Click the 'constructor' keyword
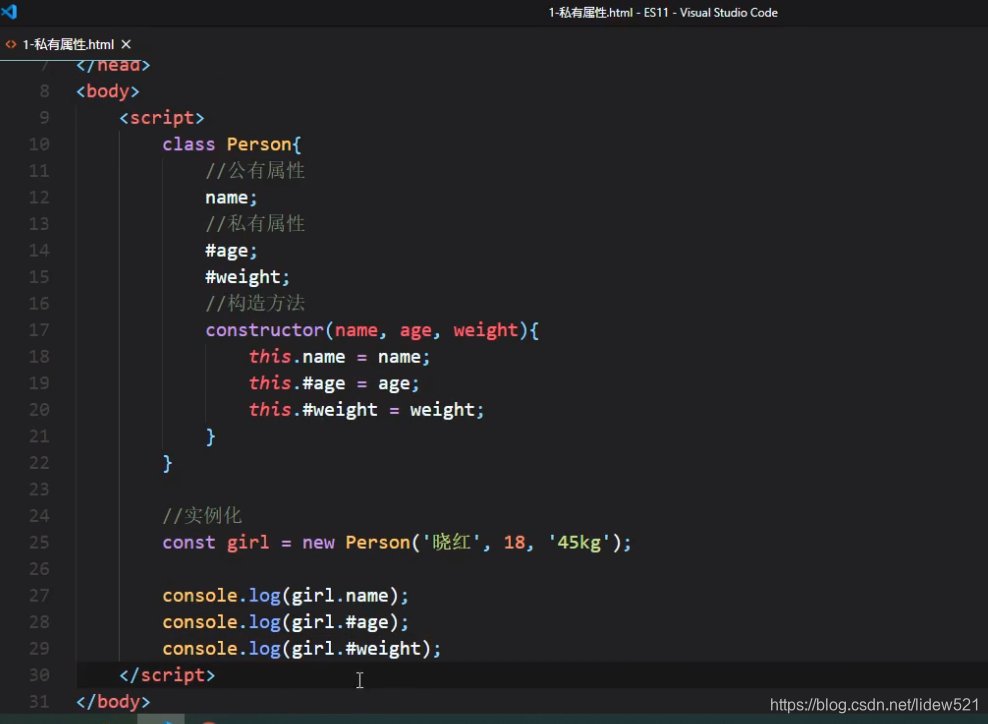The width and height of the screenshot is (988, 724). pos(265,330)
